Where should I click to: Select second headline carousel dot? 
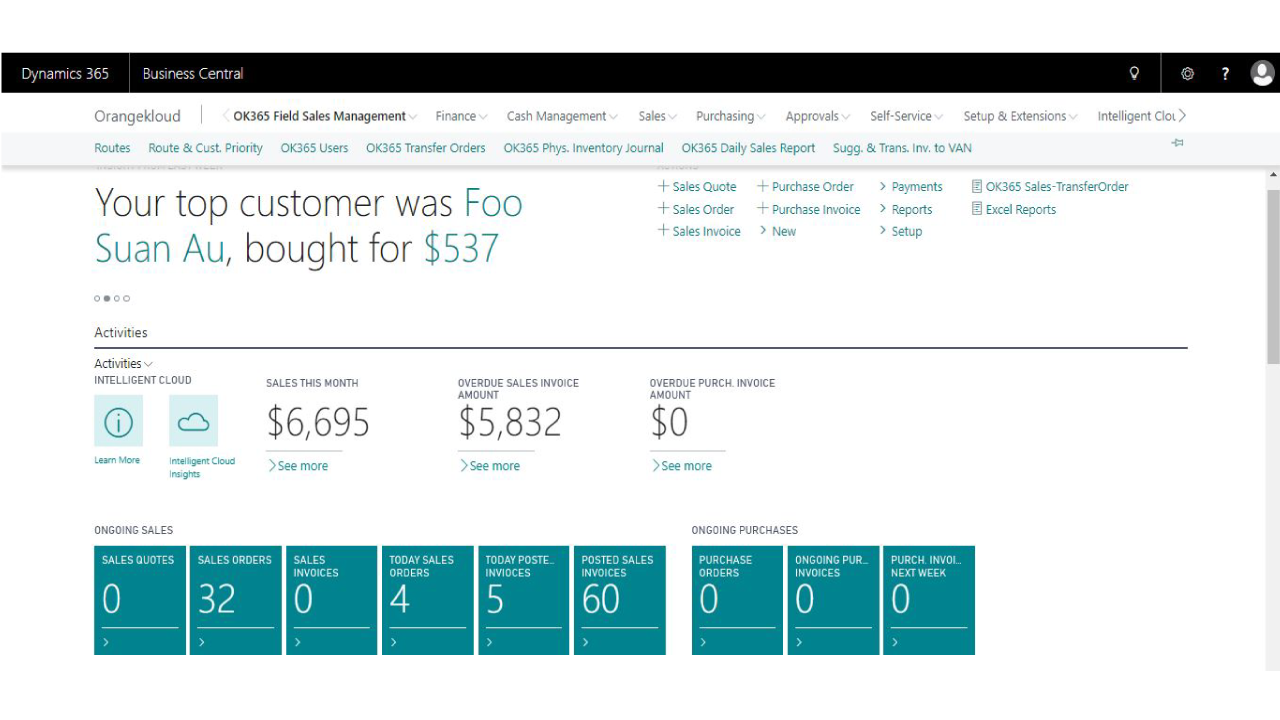107,298
